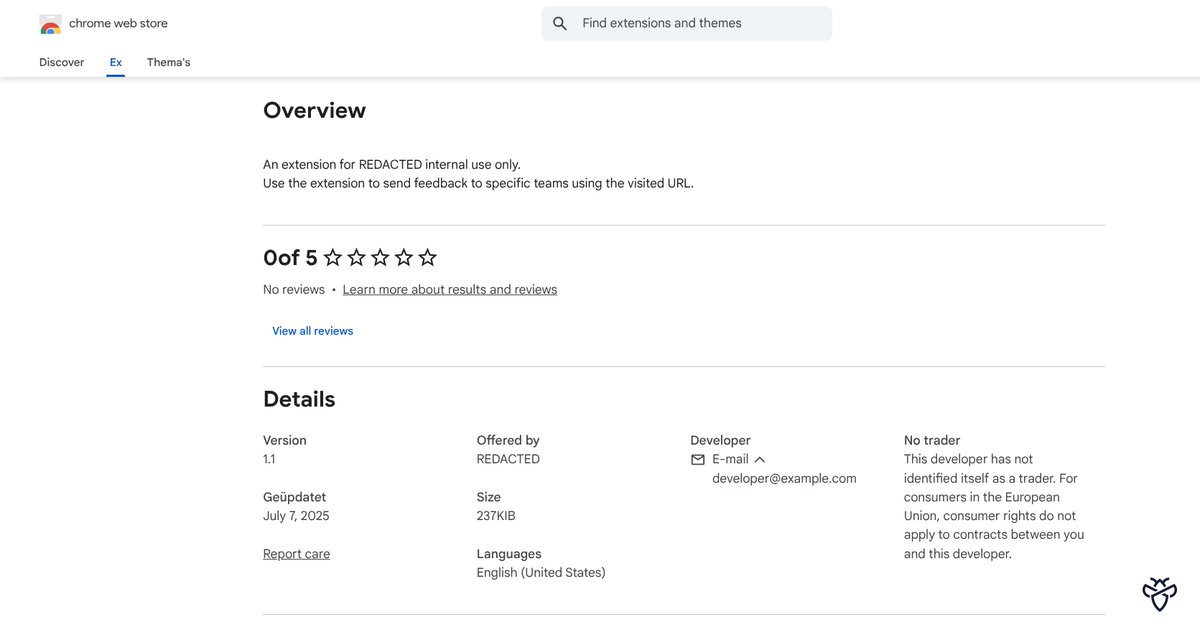Viewport: 1200px width, 635px height.
Task: Click English (United States) language value
Action: [541, 573]
